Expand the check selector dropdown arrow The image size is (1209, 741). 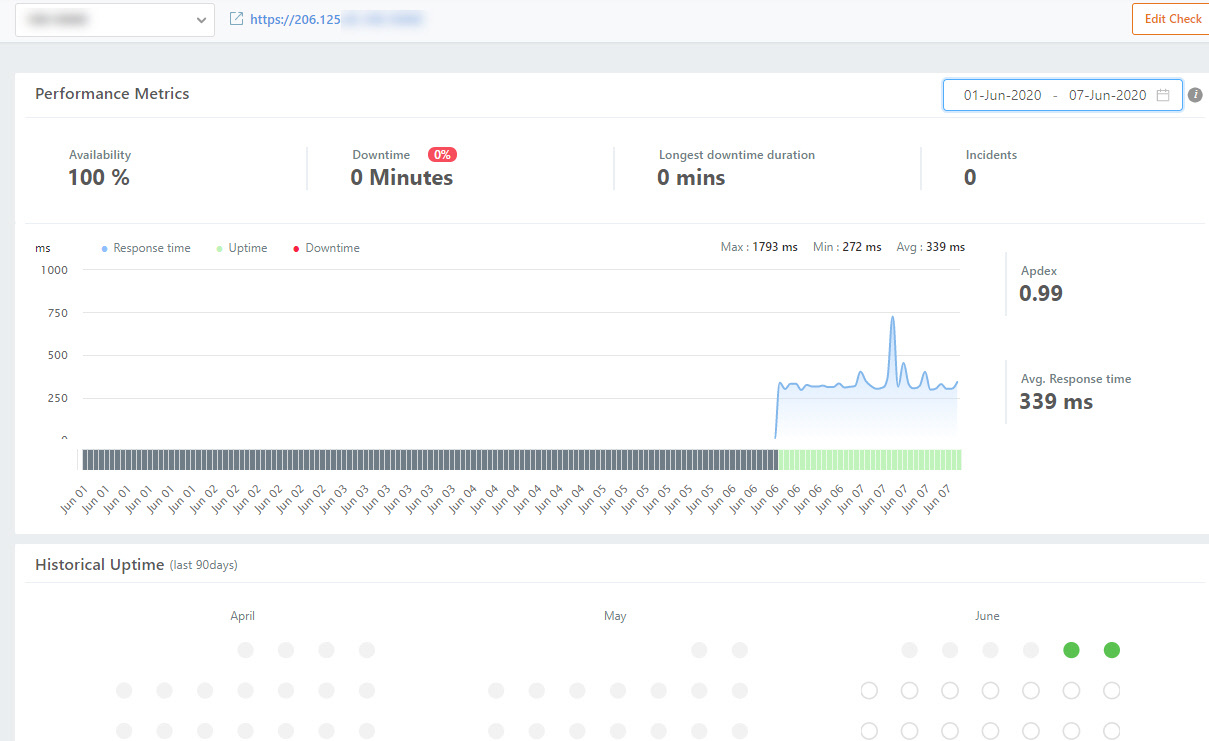[201, 19]
